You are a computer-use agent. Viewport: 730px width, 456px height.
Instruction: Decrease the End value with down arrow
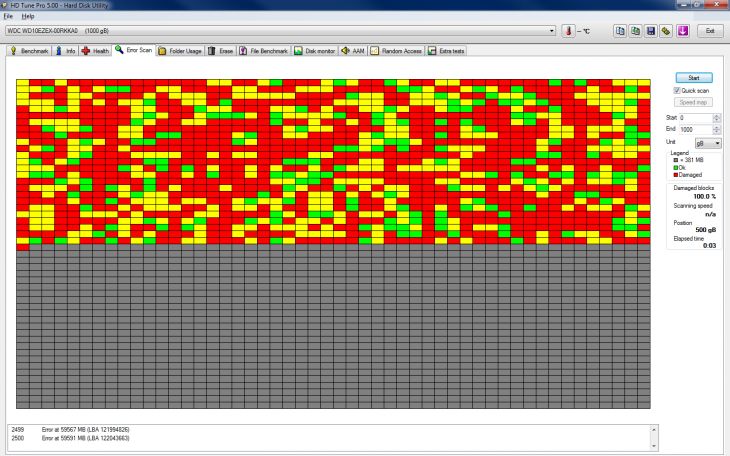point(717,132)
